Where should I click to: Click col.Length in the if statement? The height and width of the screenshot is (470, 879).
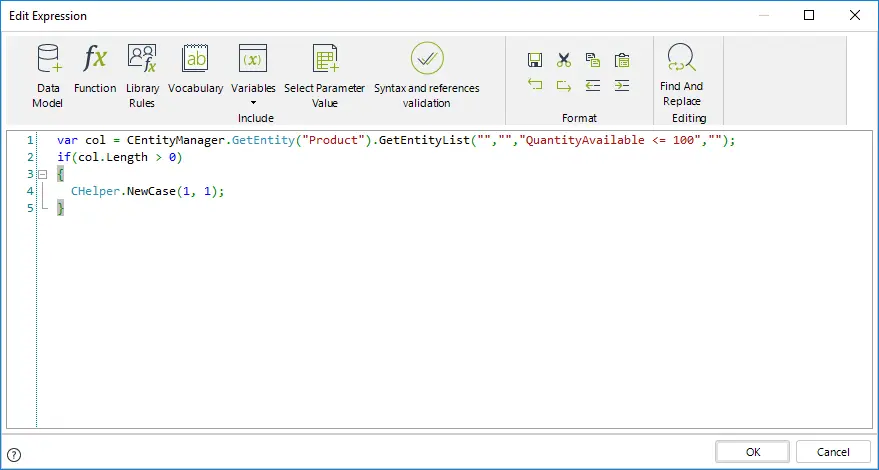coord(113,157)
